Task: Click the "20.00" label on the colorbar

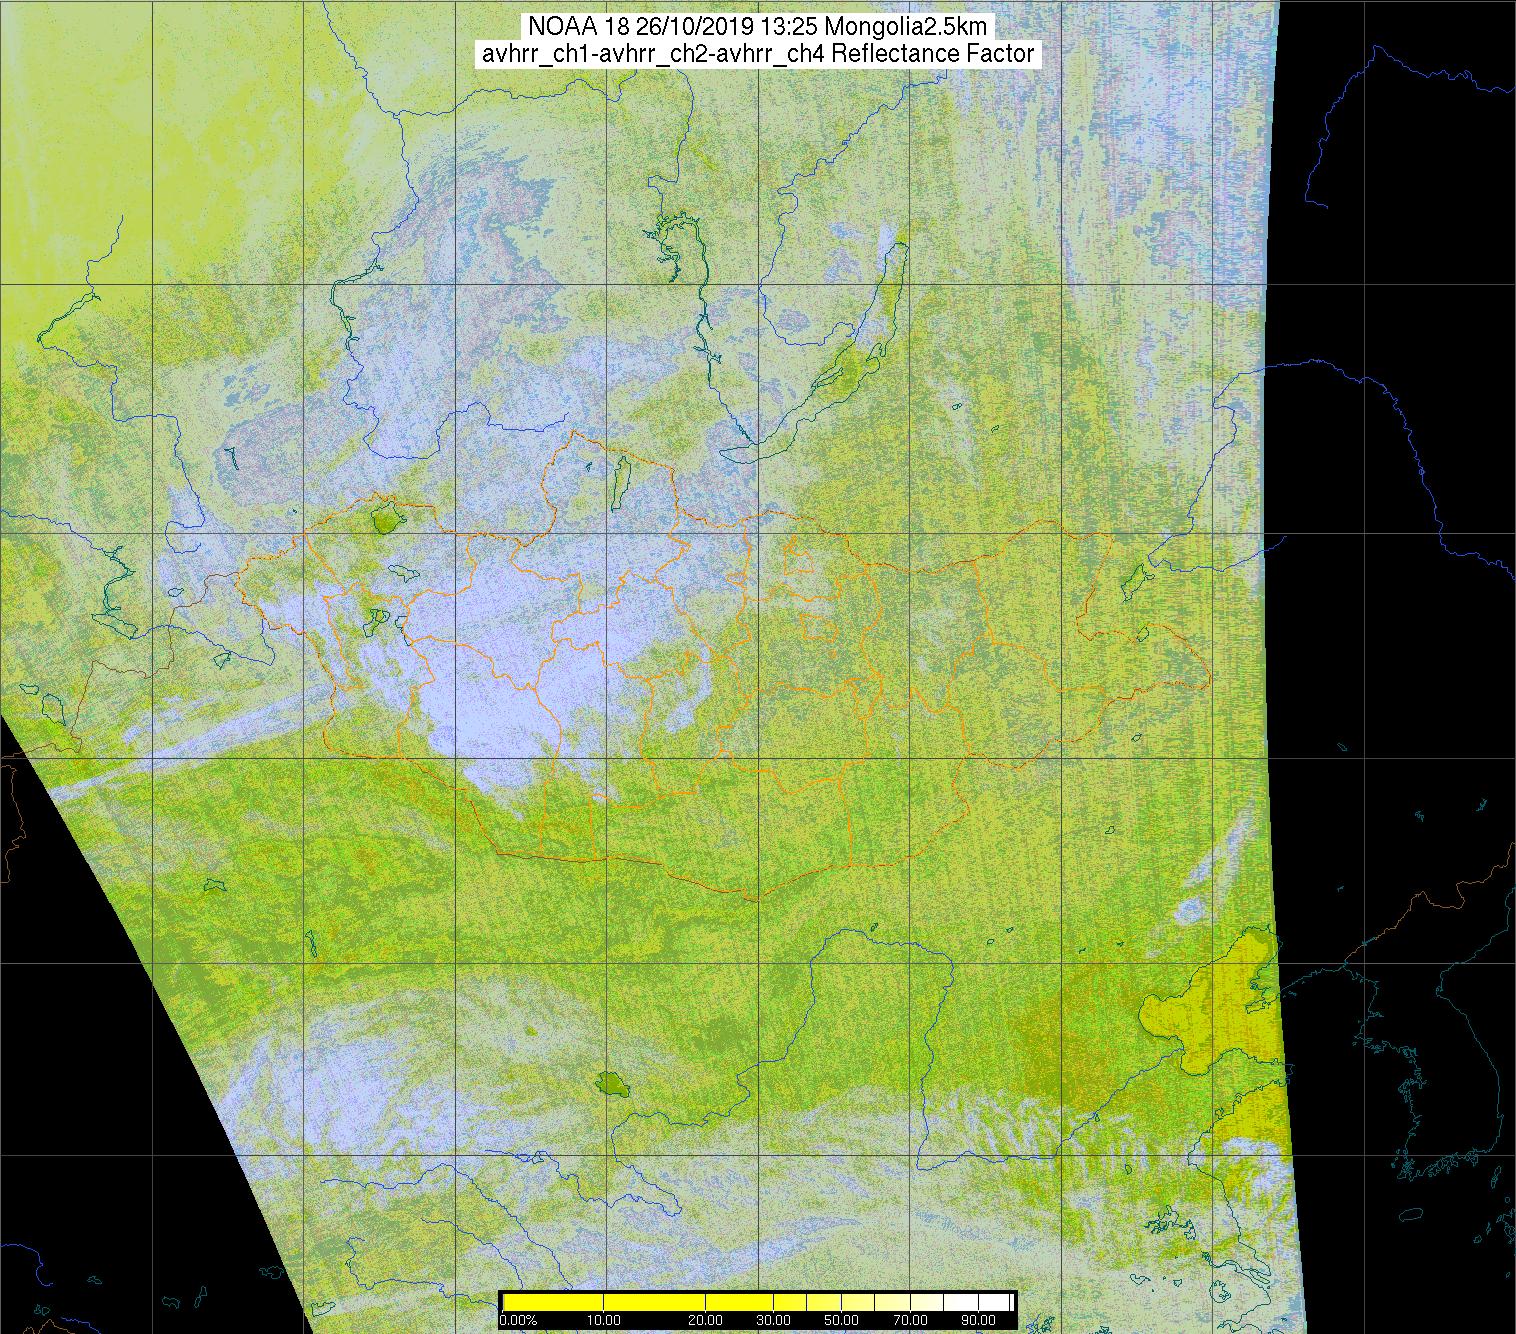Action: coord(705,1320)
